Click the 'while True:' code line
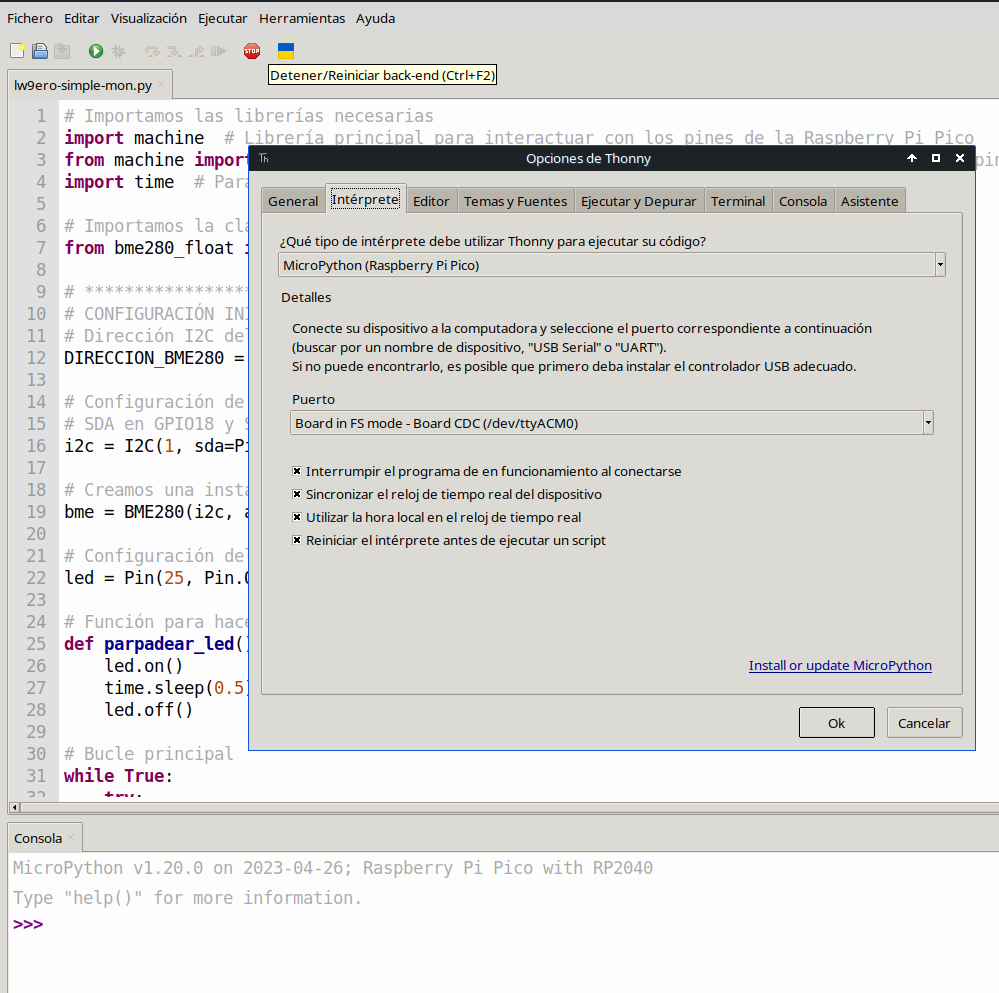The image size is (999, 993). (x=119, y=776)
